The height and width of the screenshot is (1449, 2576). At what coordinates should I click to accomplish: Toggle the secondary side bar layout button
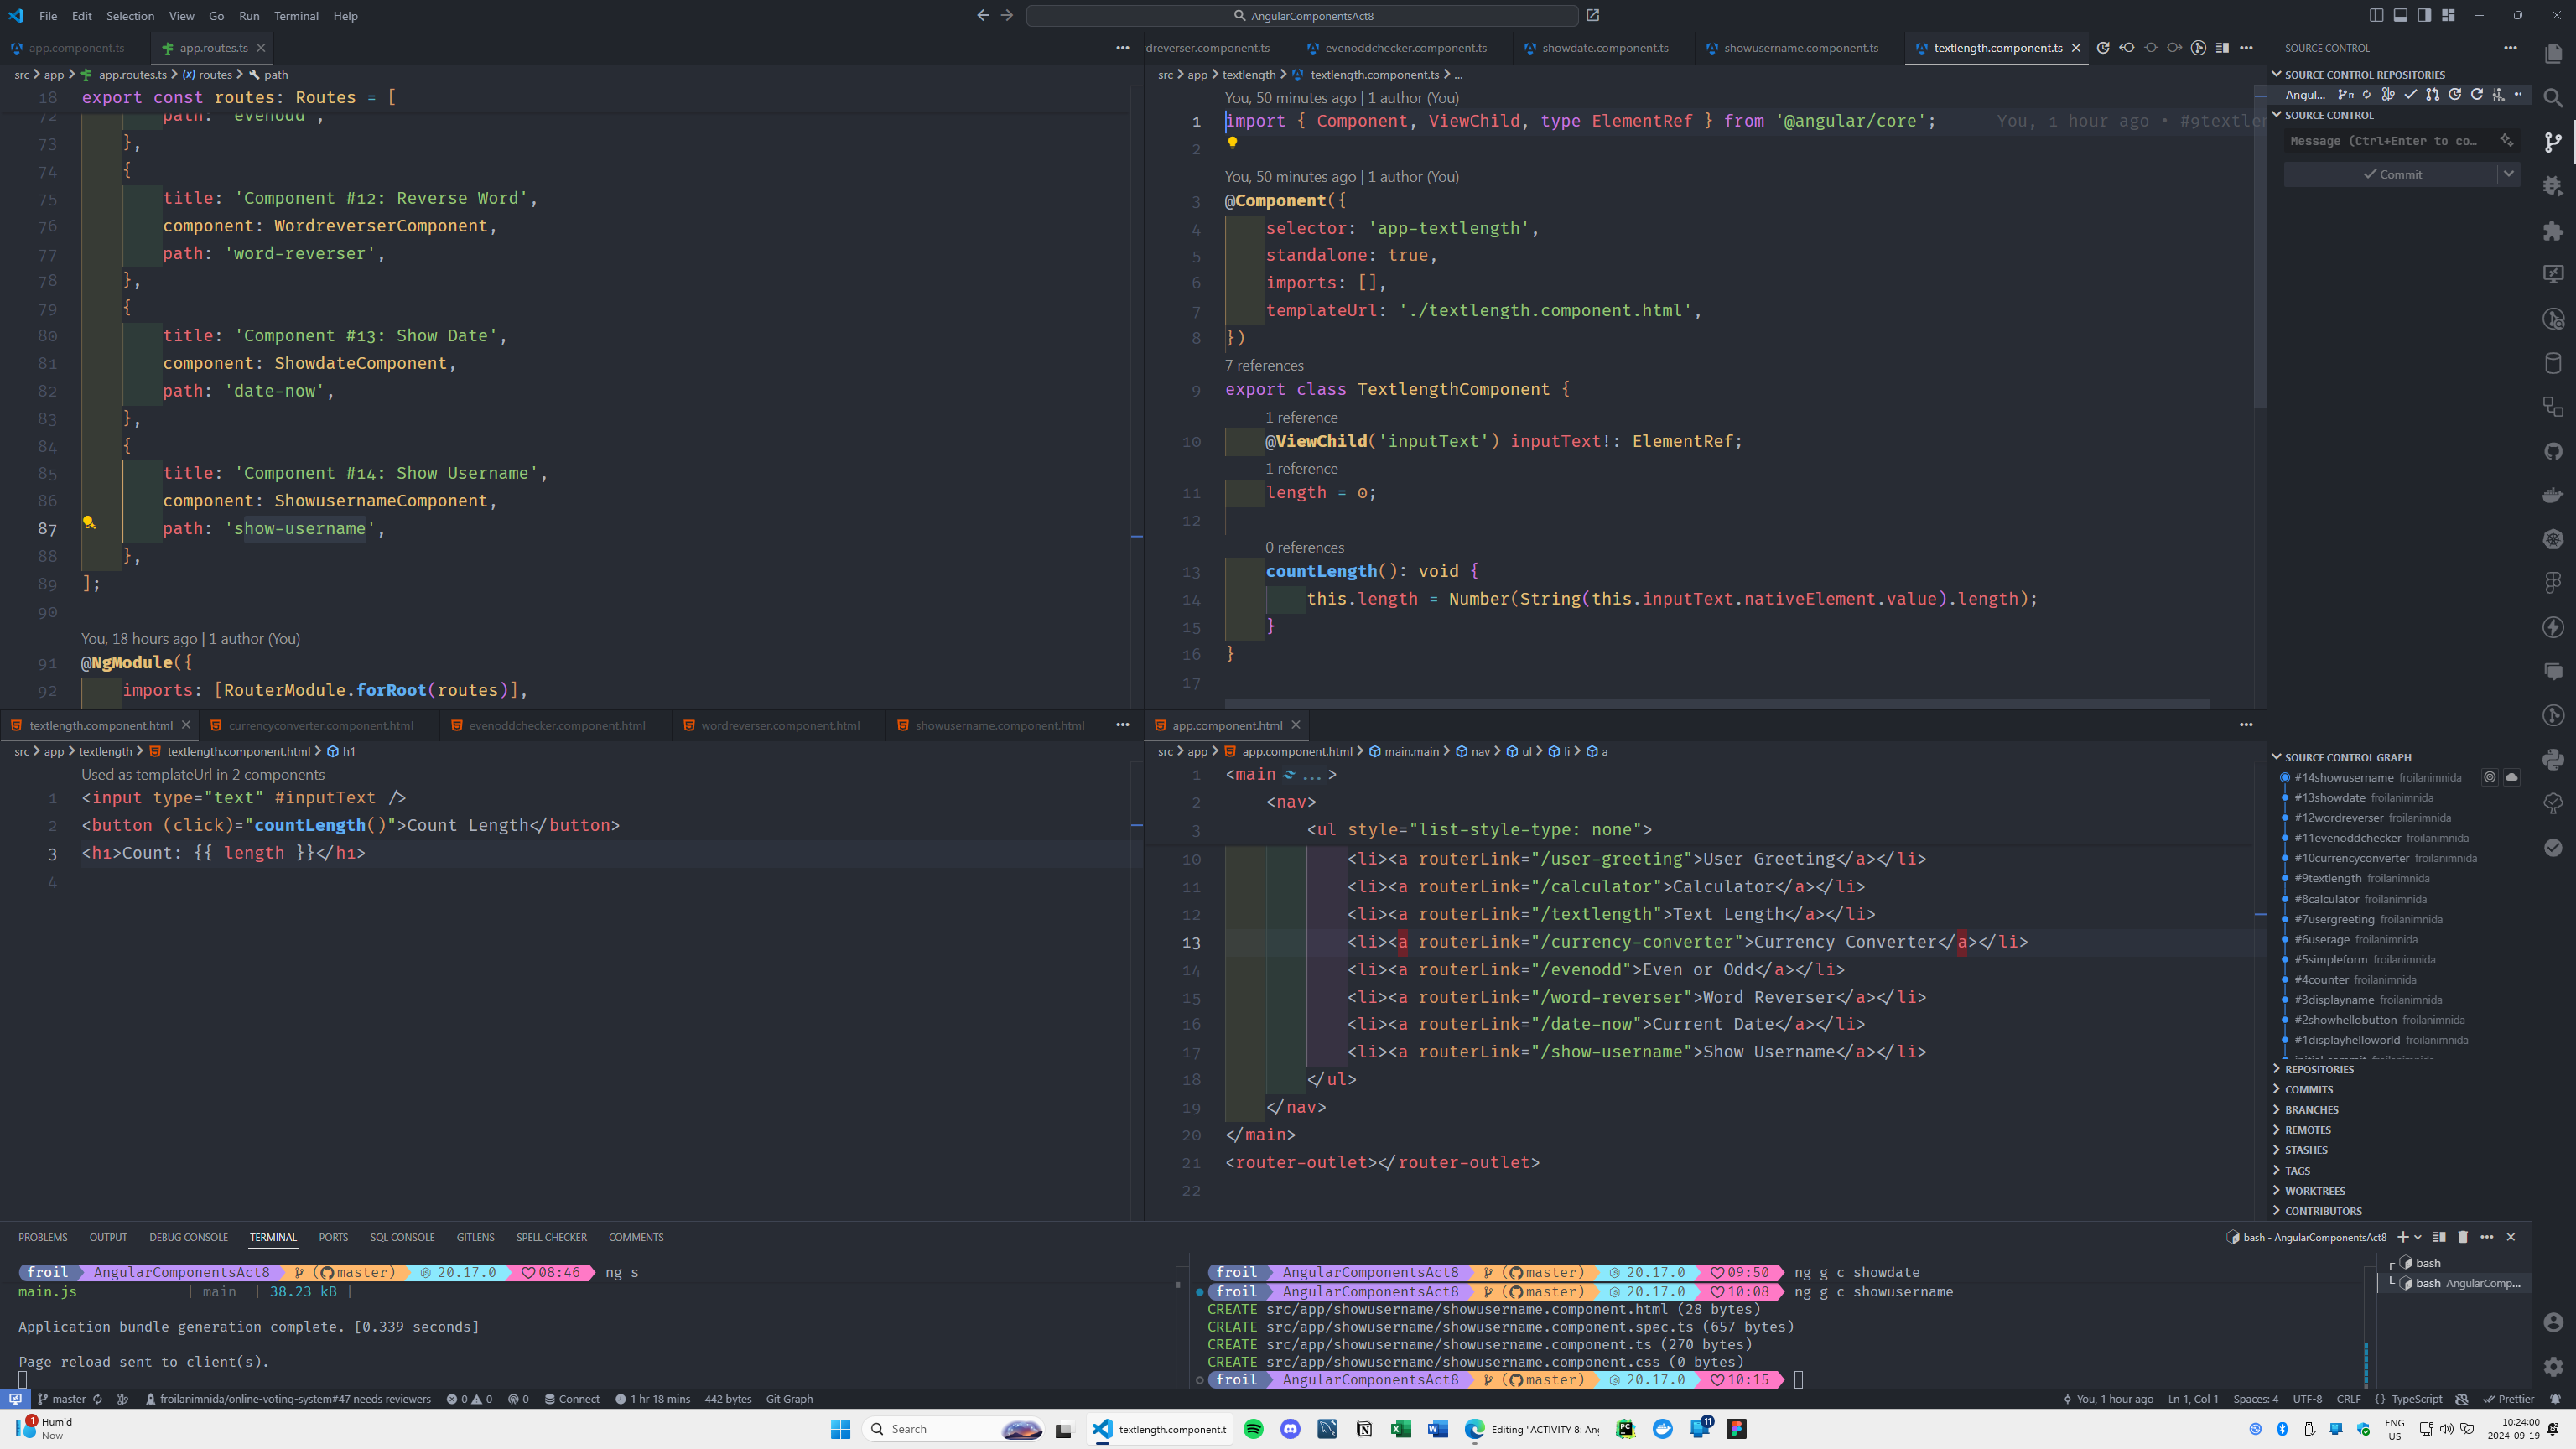click(2425, 15)
